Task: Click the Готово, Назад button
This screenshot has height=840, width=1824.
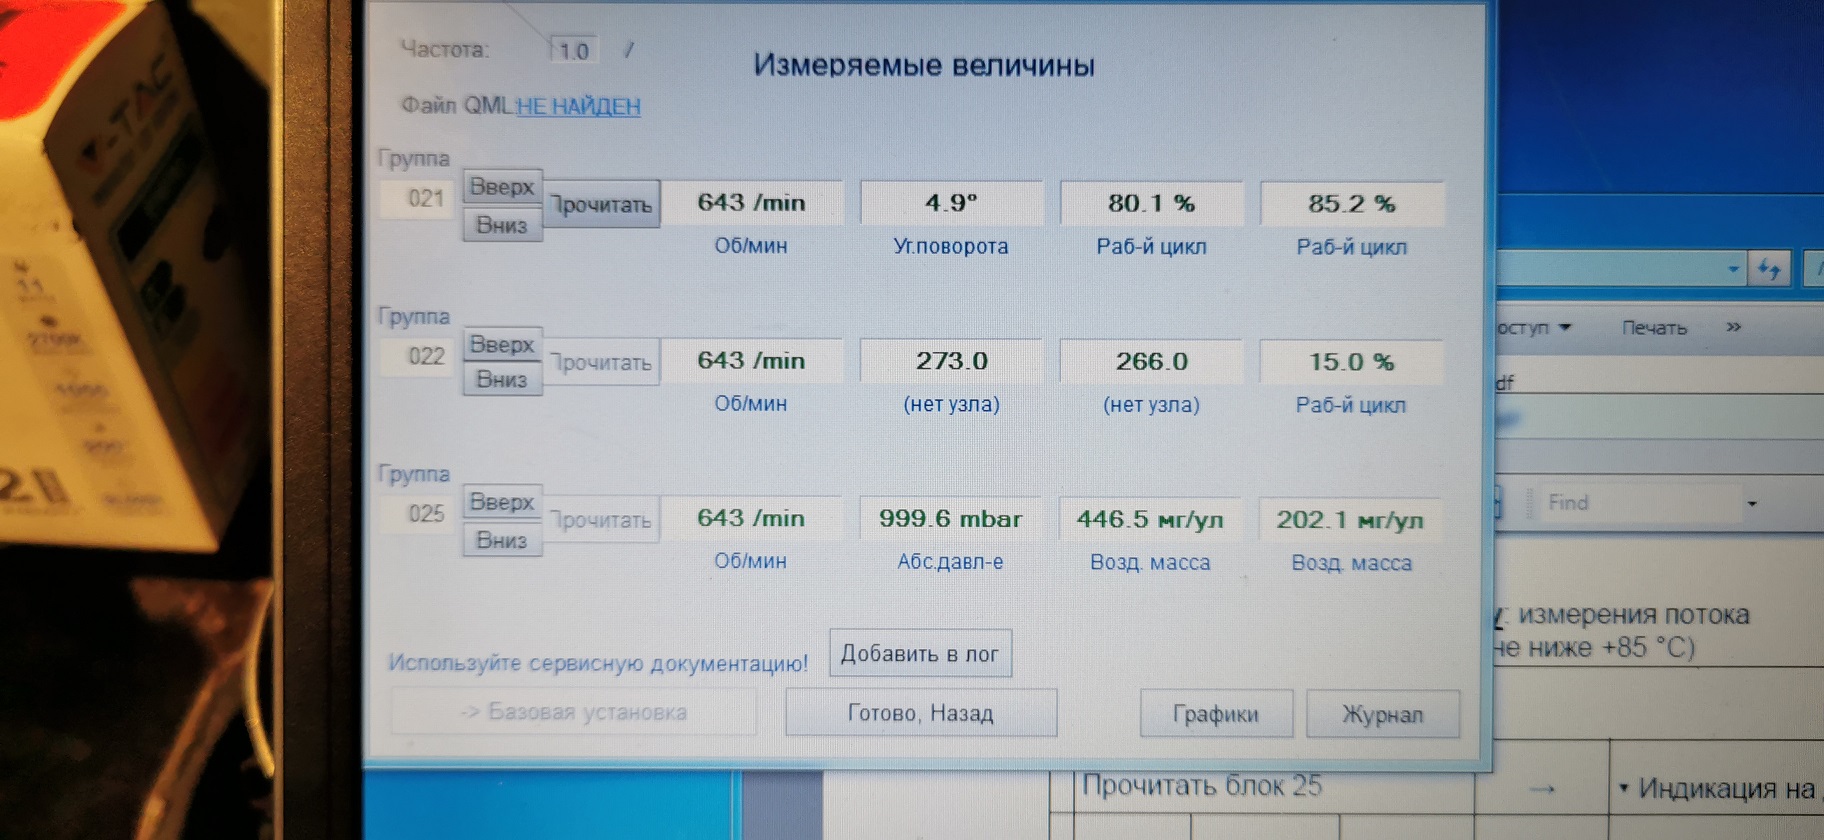Action: [x=920, y=713]
